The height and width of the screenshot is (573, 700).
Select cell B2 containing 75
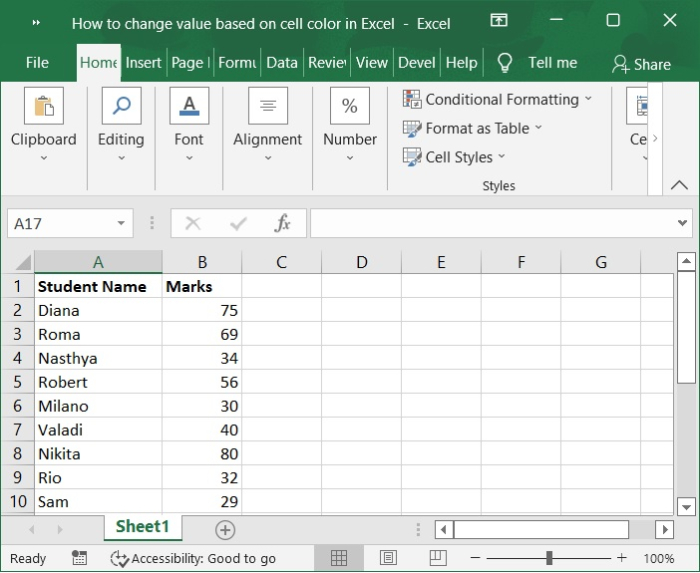(202, 310)
